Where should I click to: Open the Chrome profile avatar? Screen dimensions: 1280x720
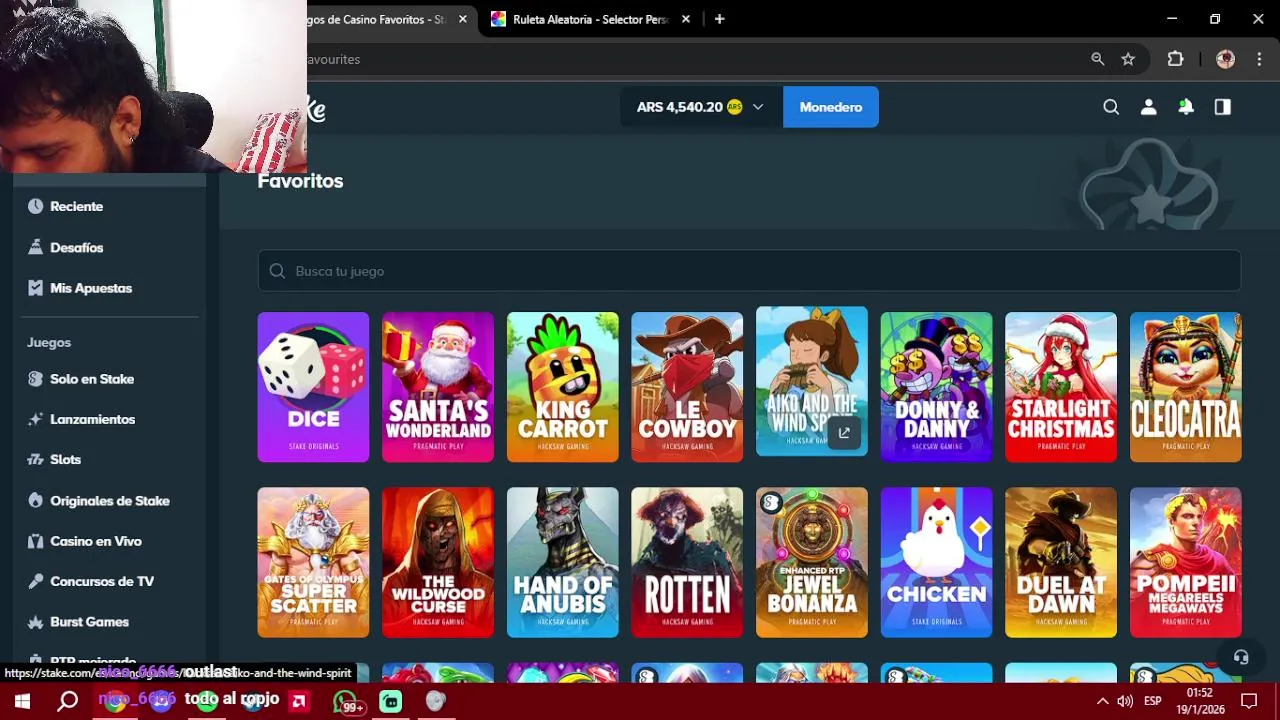[x=1225, y=59]
